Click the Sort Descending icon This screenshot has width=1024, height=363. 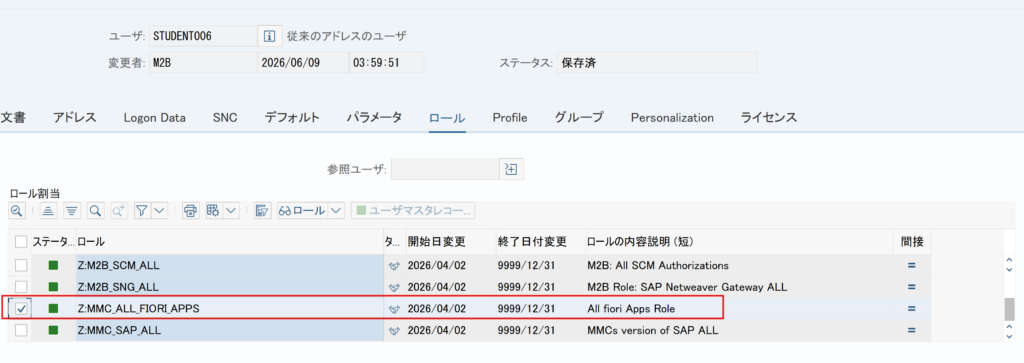point(72,210)
